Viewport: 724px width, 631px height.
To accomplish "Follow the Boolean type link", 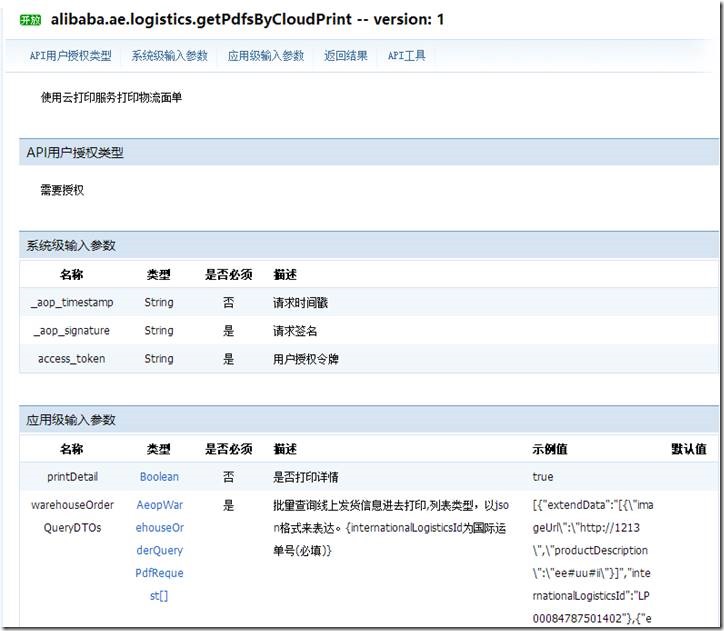I will (x=159, y=477).
